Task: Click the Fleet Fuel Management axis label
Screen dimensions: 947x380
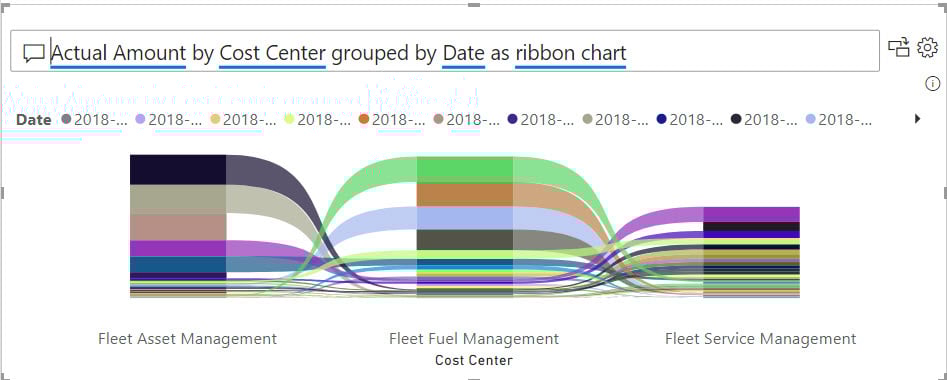Action: coord(474,338)
